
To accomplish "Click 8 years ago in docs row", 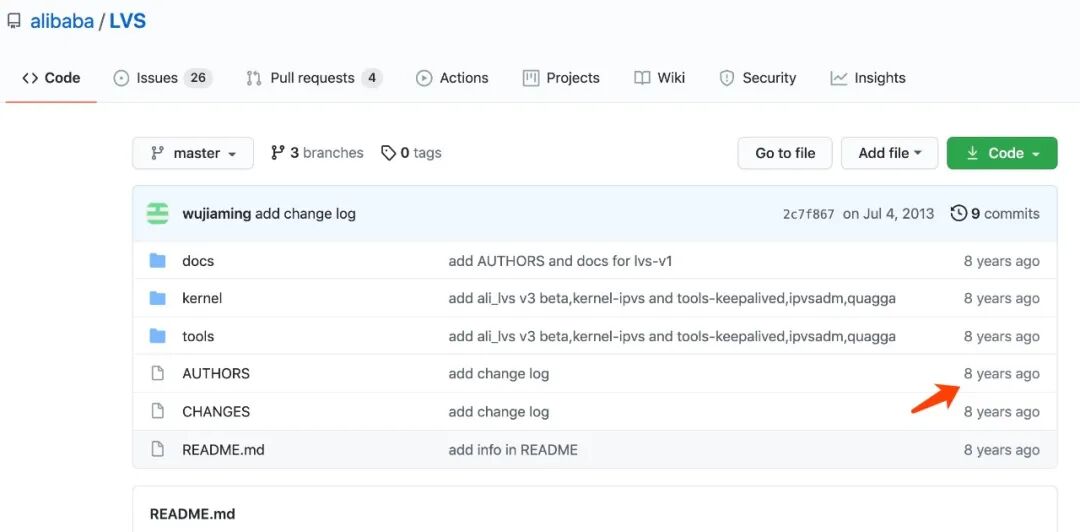I will tap(1001, 261).
